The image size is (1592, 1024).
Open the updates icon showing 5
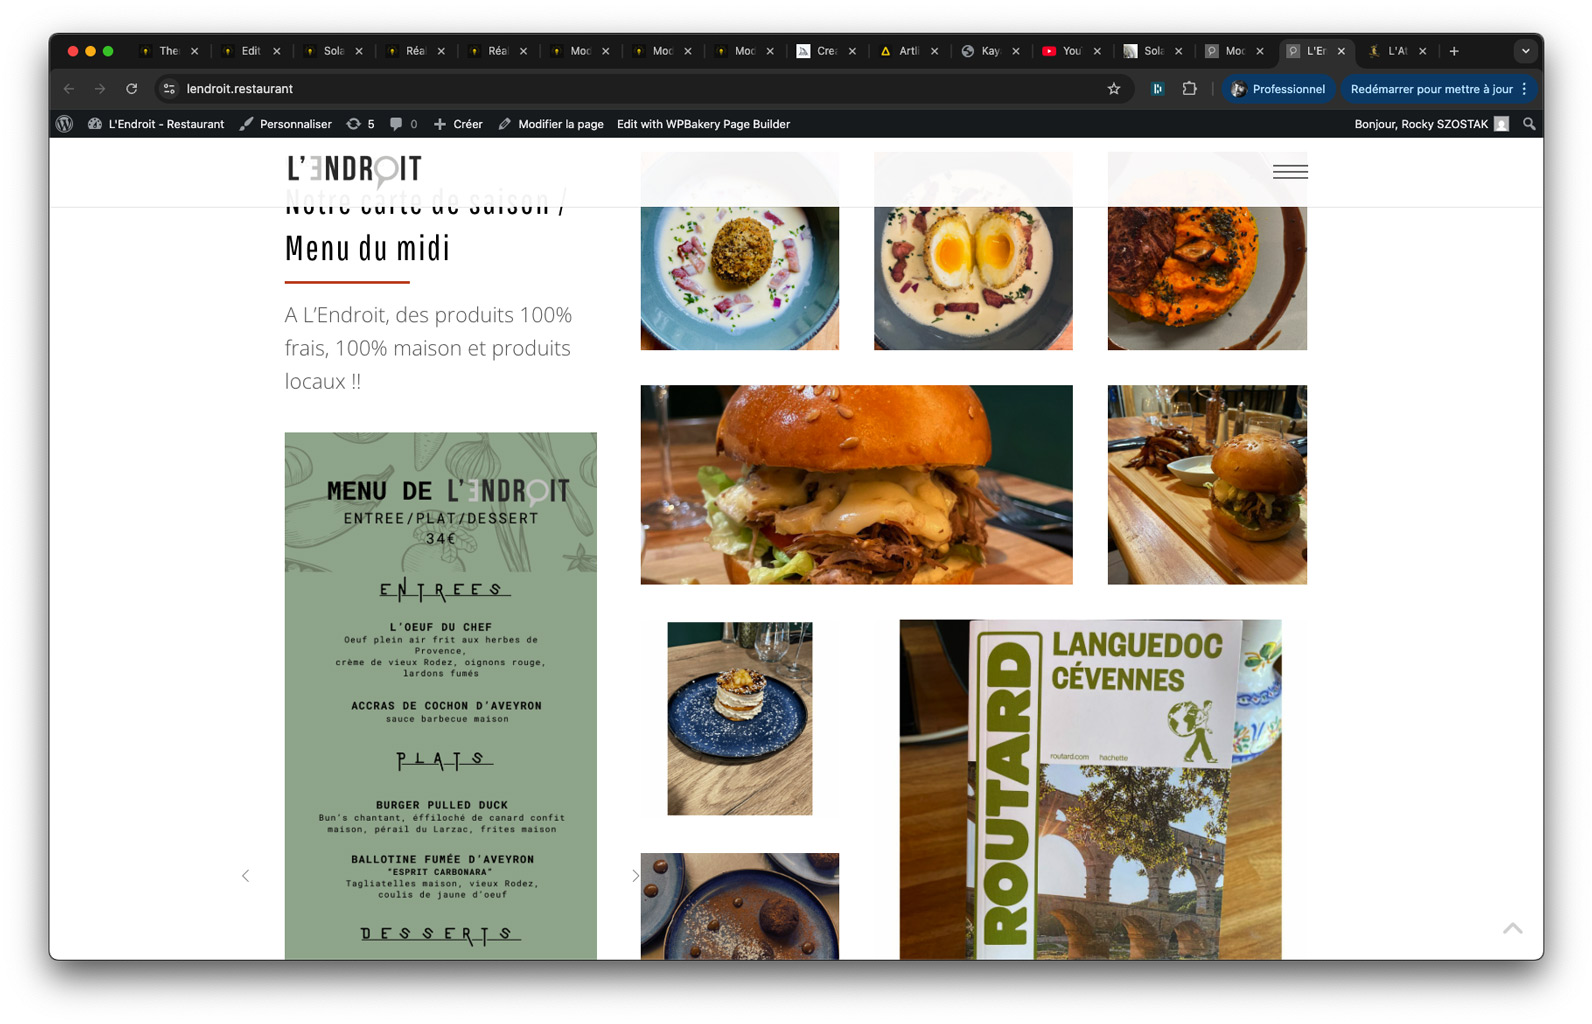360,124
